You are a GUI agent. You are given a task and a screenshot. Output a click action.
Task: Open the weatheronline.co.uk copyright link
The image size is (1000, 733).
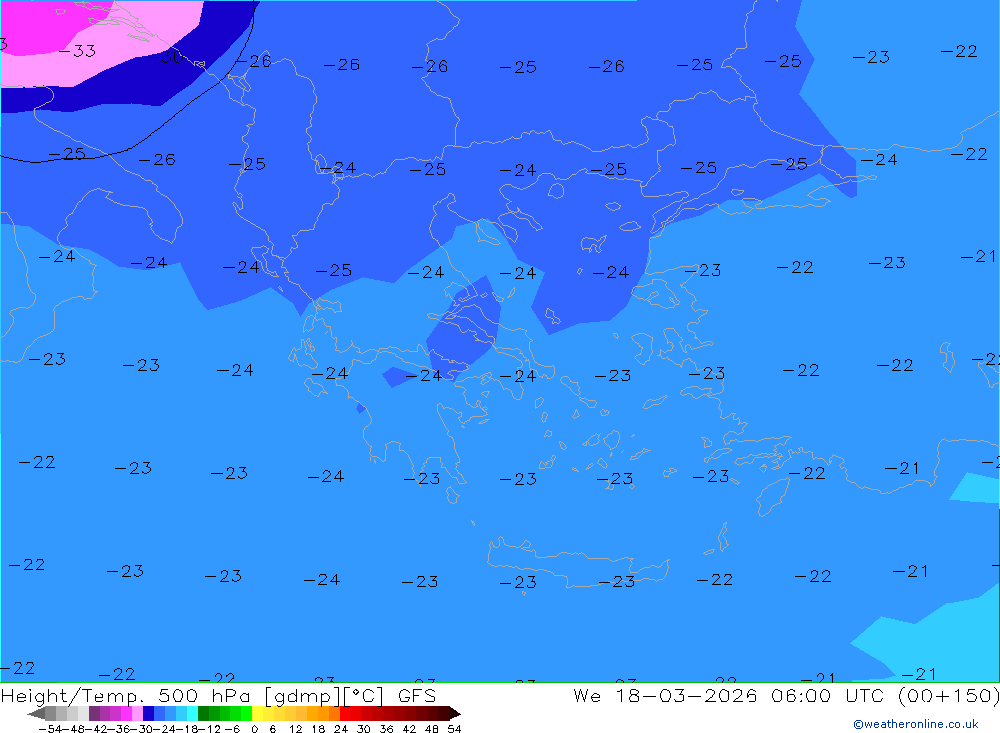point(916,724)
